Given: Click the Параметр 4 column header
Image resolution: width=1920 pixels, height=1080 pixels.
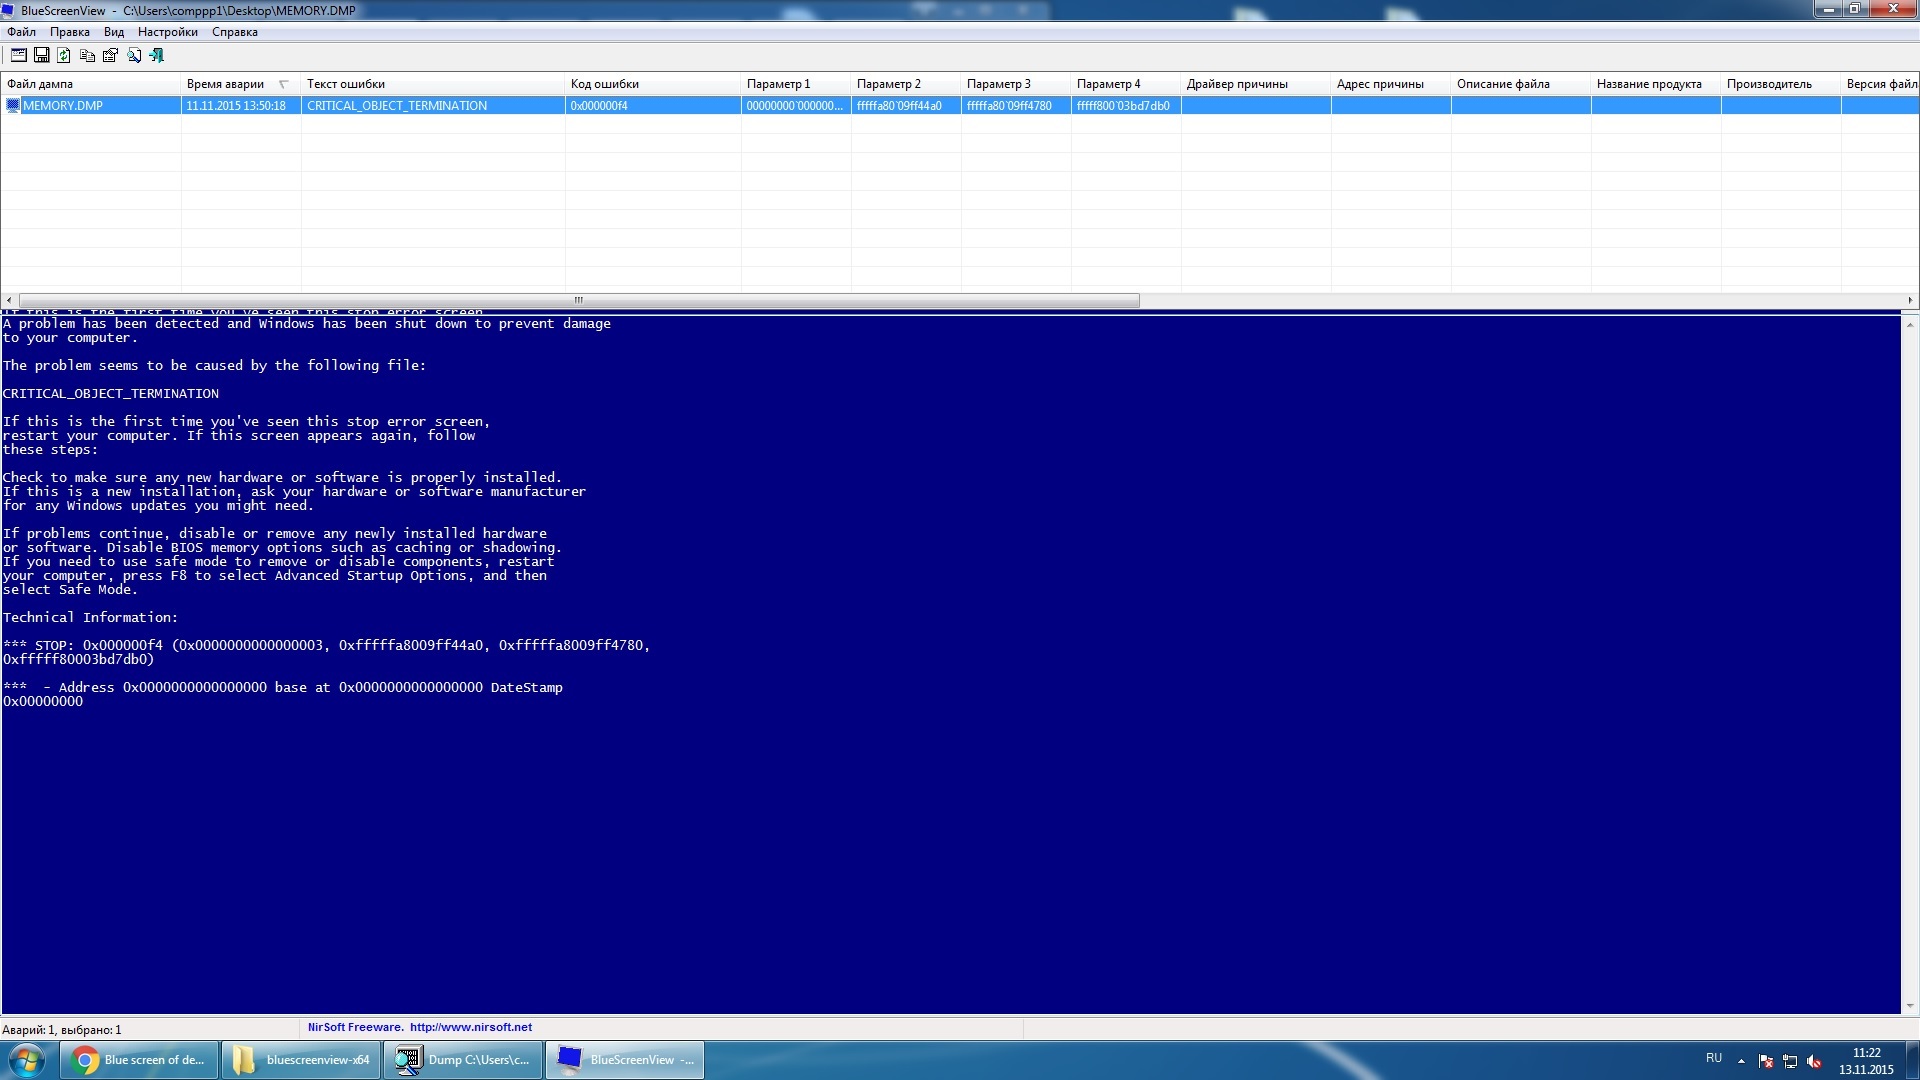Looking at the screenshot, I should point(1125,84).
